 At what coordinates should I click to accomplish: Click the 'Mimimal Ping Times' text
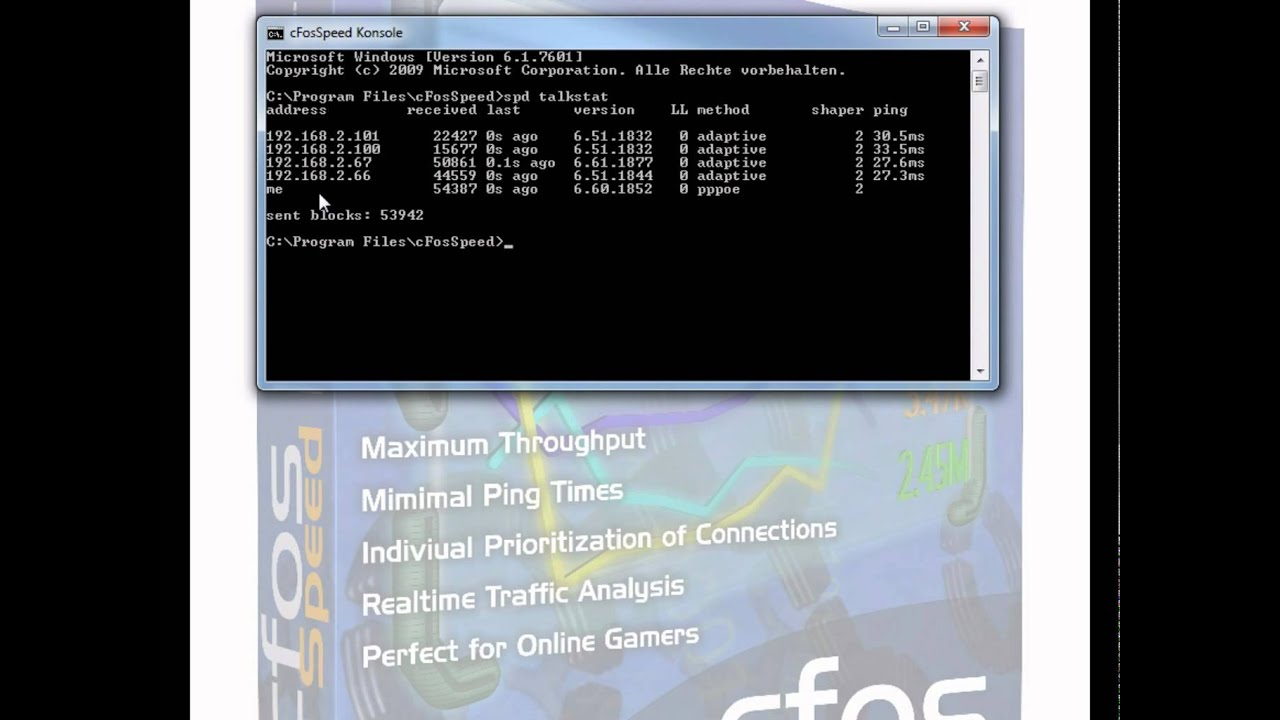click(x=492, y=495)
